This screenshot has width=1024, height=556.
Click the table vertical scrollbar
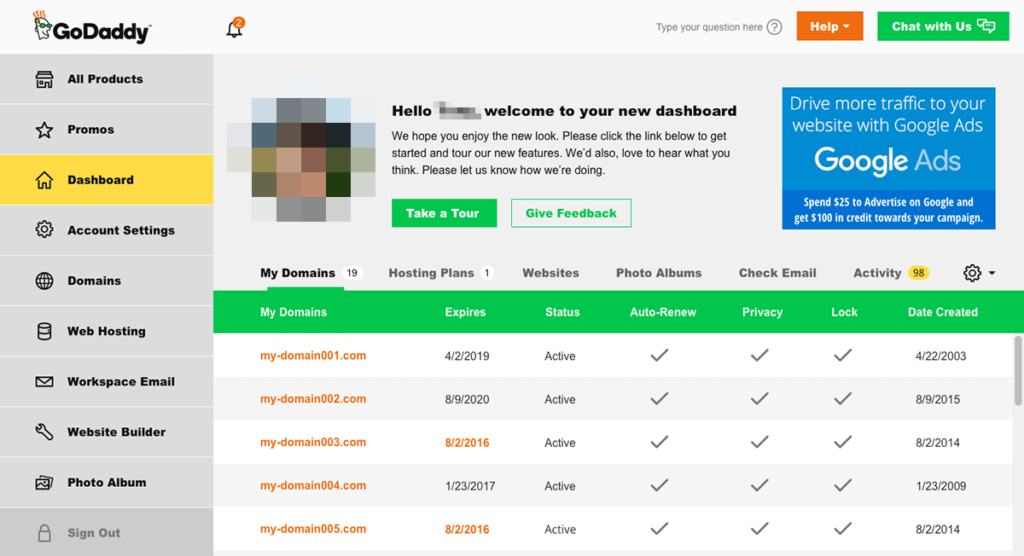(x=1018, y=371)
